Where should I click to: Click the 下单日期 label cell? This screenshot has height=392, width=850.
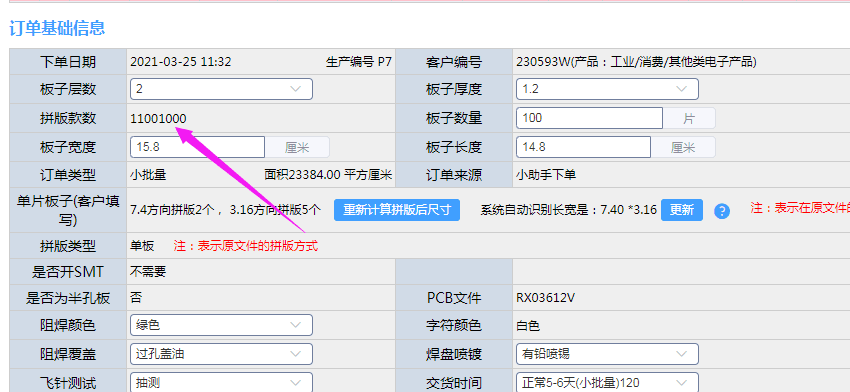(x=68, y=62)
